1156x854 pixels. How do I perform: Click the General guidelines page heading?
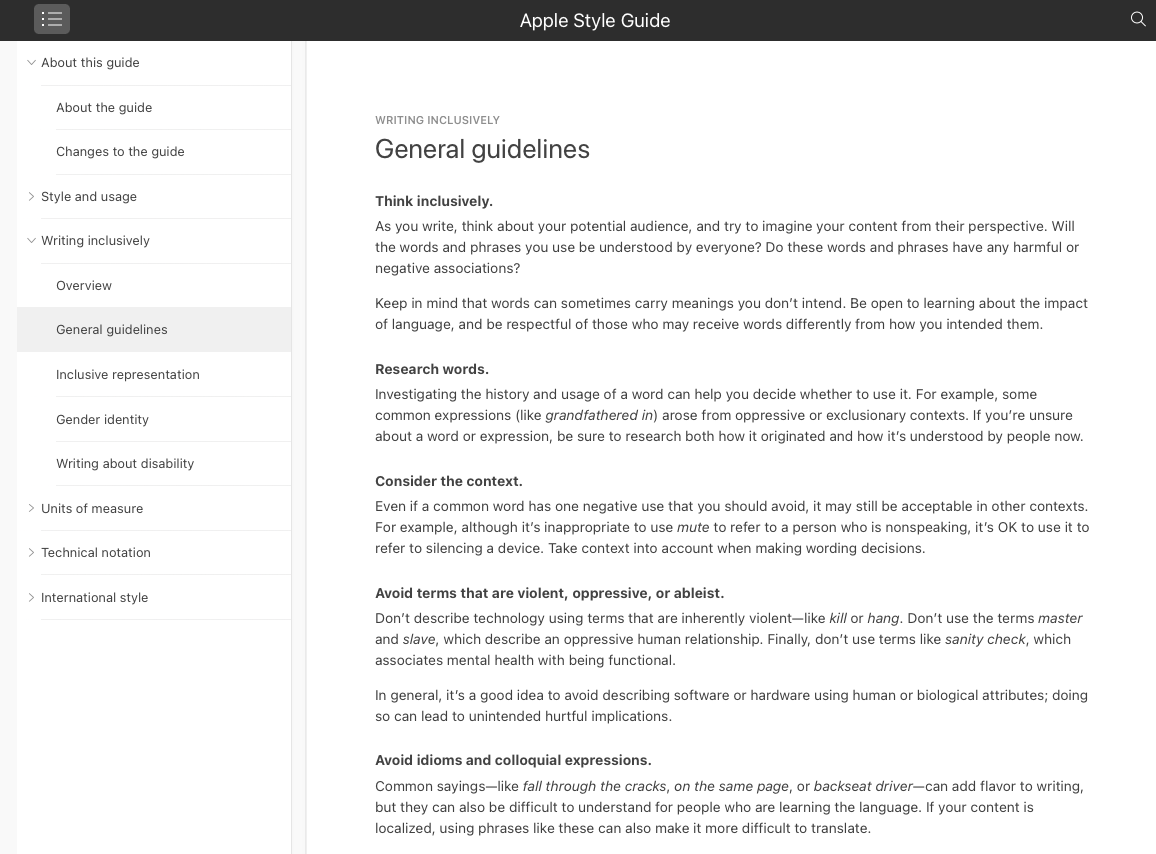482,150
